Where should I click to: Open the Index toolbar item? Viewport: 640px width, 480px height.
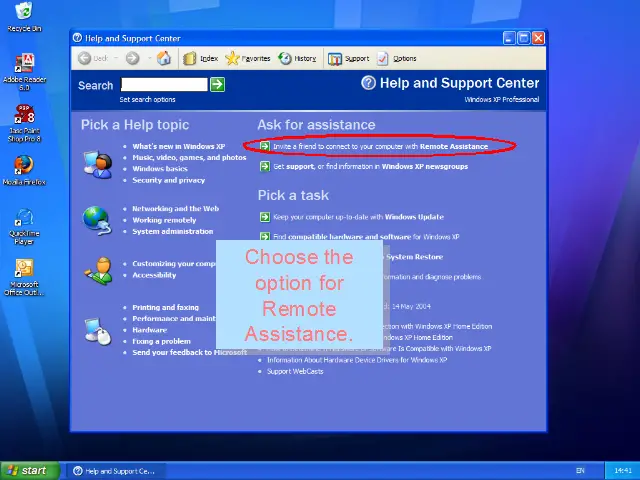coord(200,58)
